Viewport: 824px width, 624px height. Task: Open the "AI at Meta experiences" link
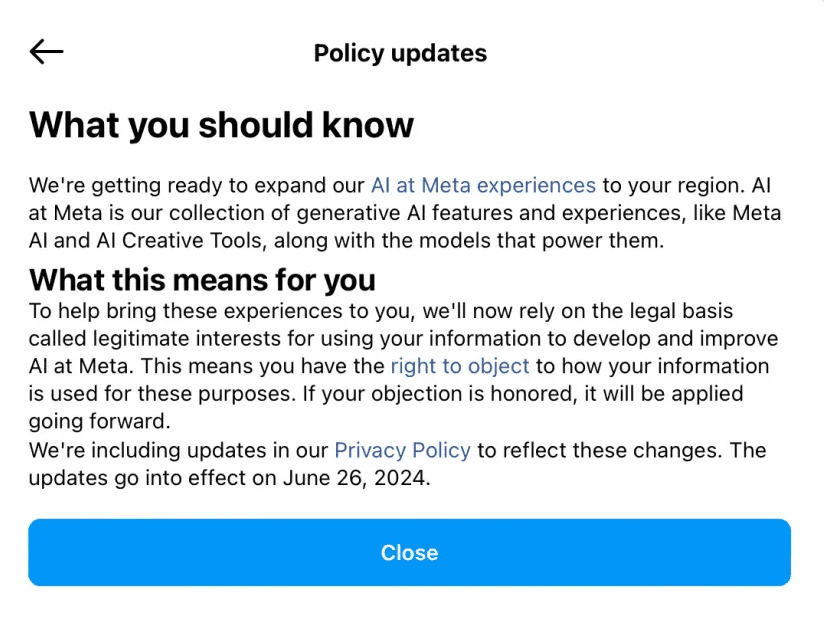pos(483,185)
